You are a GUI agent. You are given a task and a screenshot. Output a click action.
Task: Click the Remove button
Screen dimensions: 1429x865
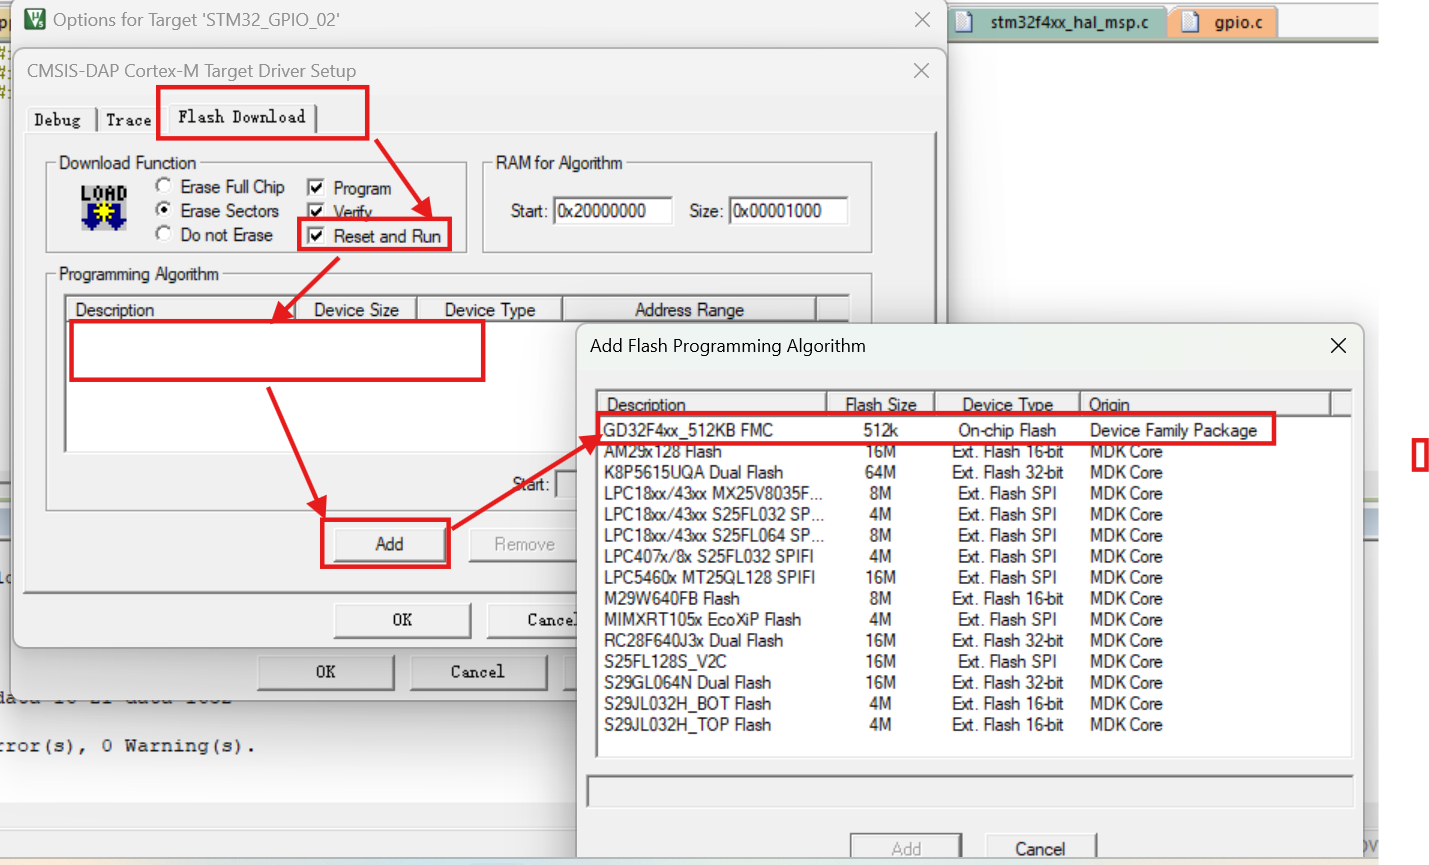(x=524, y=544)
